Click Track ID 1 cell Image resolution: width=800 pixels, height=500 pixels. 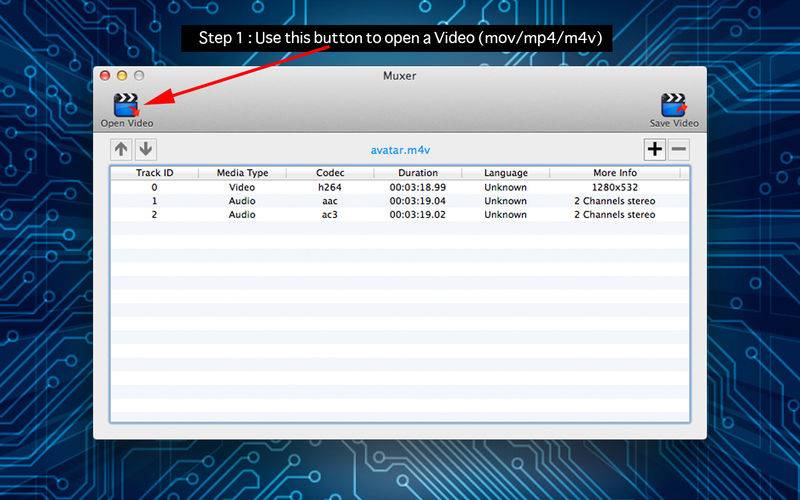pos(155,201)
